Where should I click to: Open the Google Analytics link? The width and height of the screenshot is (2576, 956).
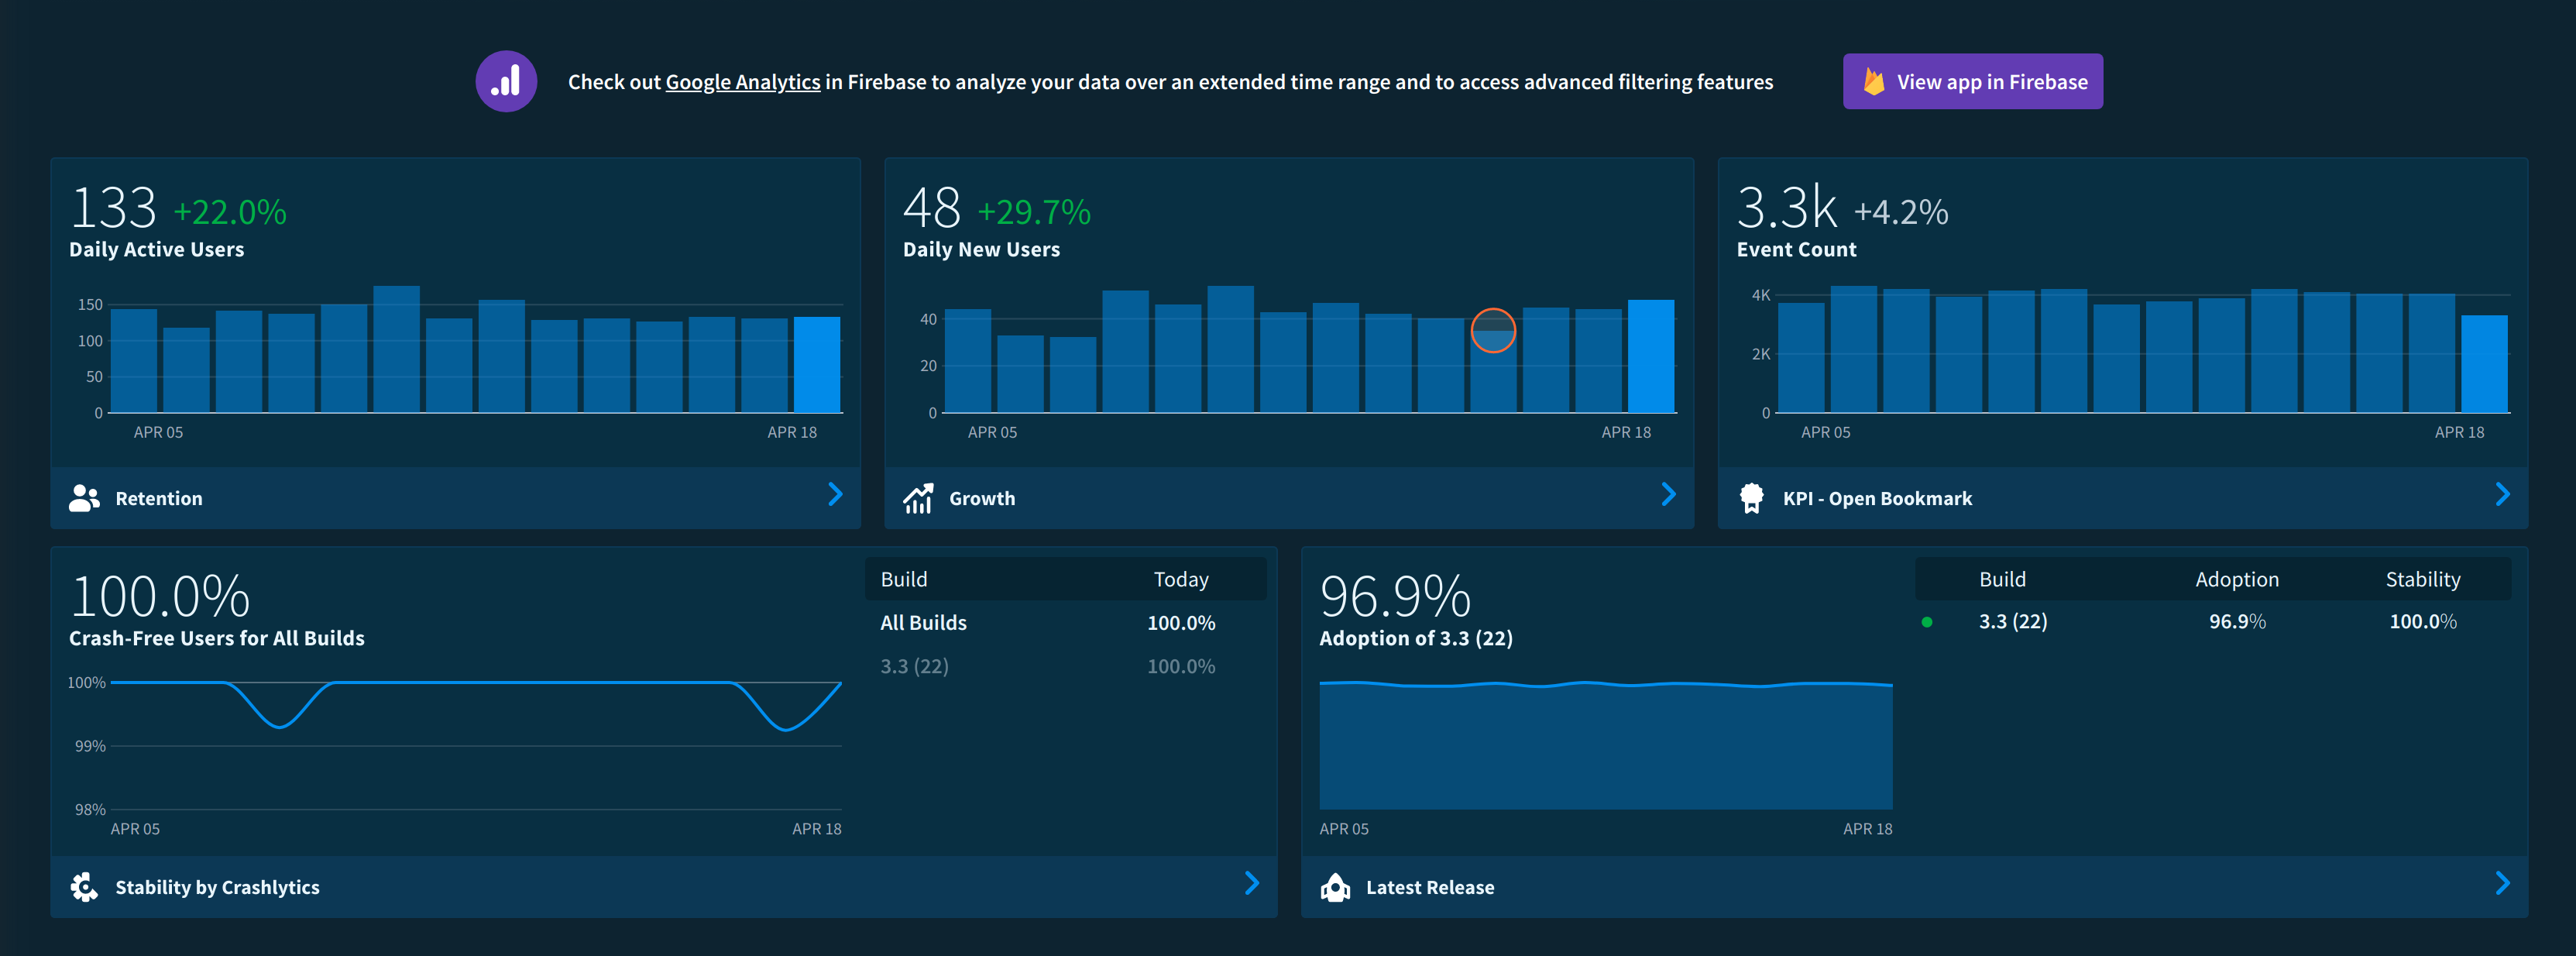[743, 82]
